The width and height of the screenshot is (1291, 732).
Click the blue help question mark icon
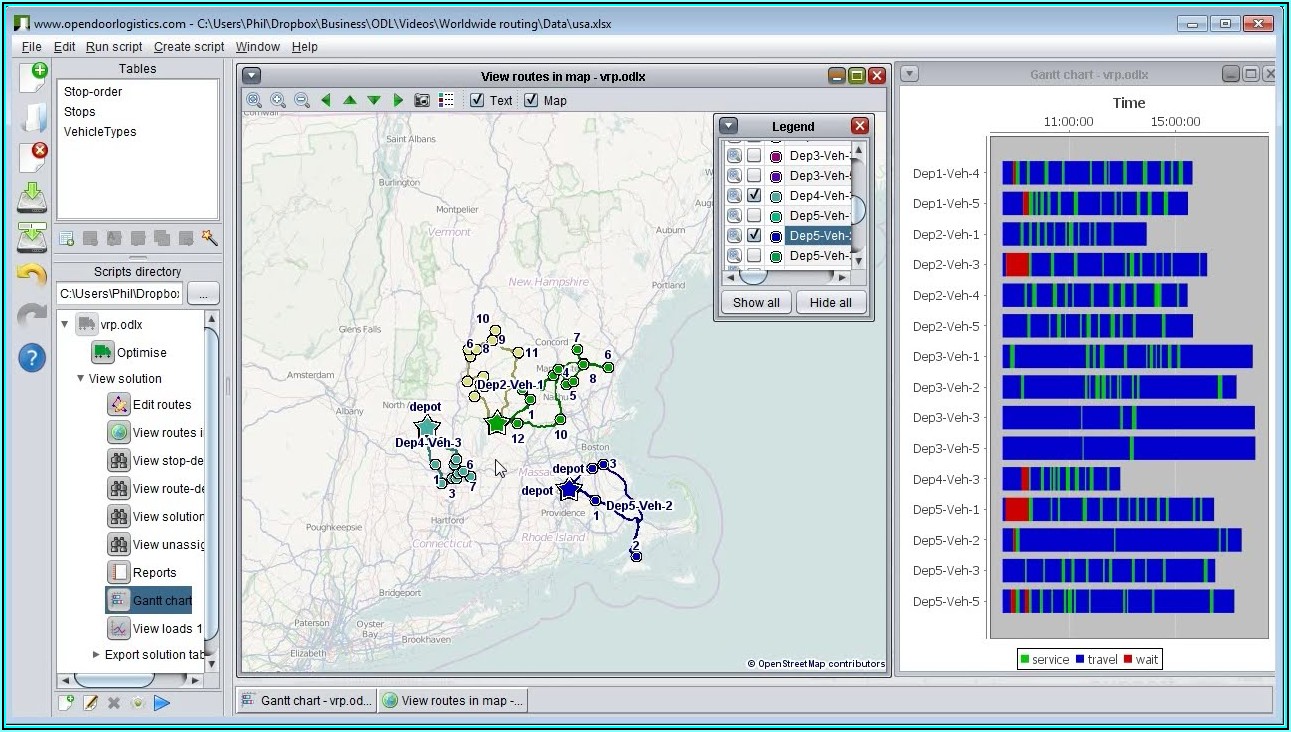point(33,357)
